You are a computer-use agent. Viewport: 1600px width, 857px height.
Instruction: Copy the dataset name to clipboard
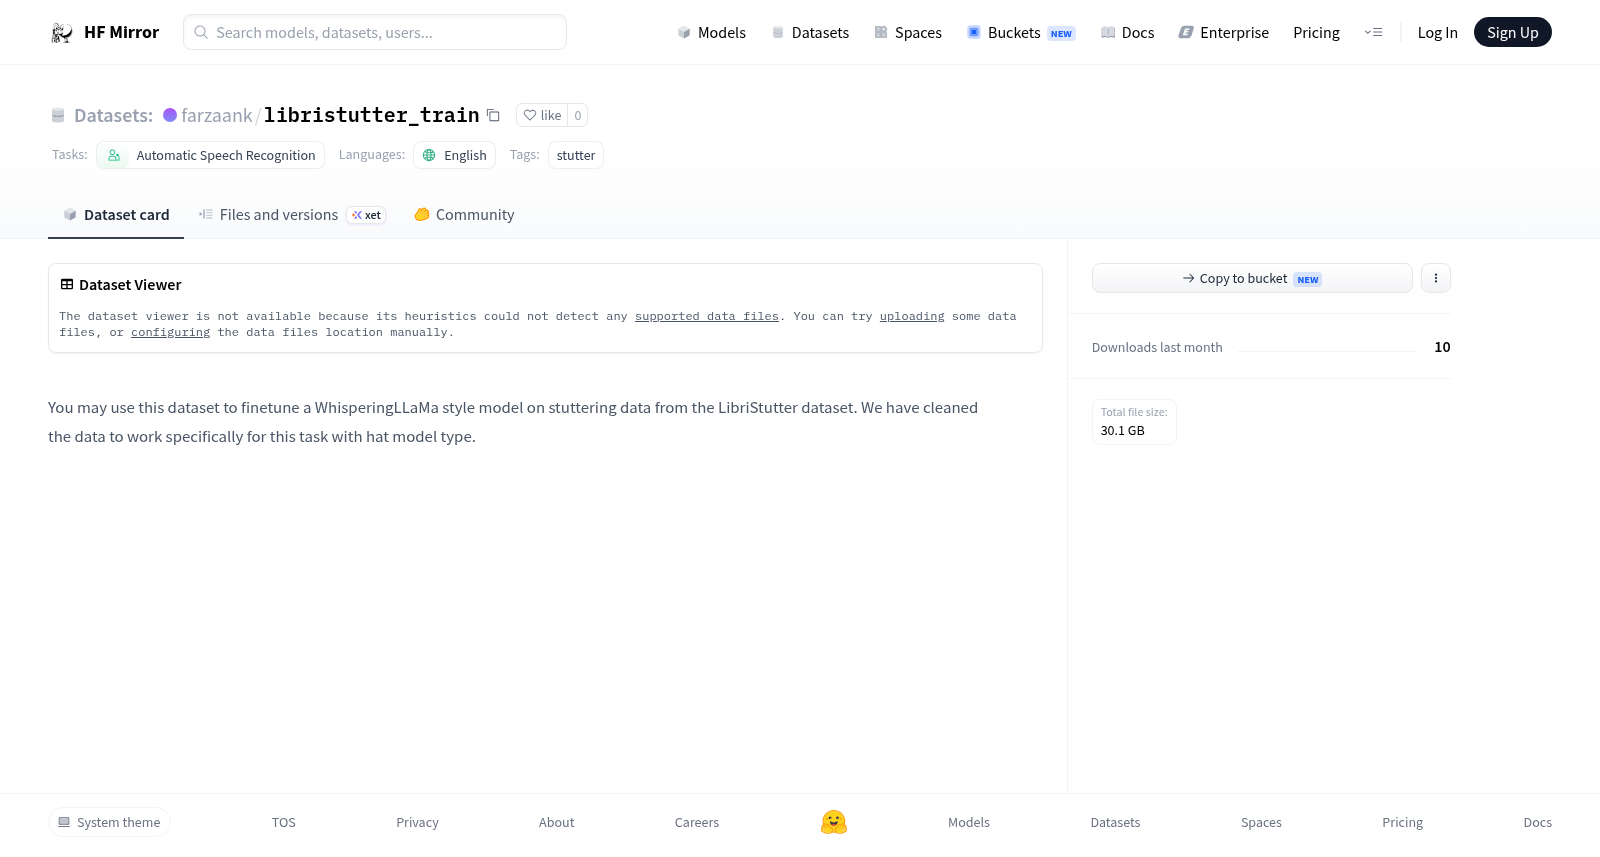(493, 115)
